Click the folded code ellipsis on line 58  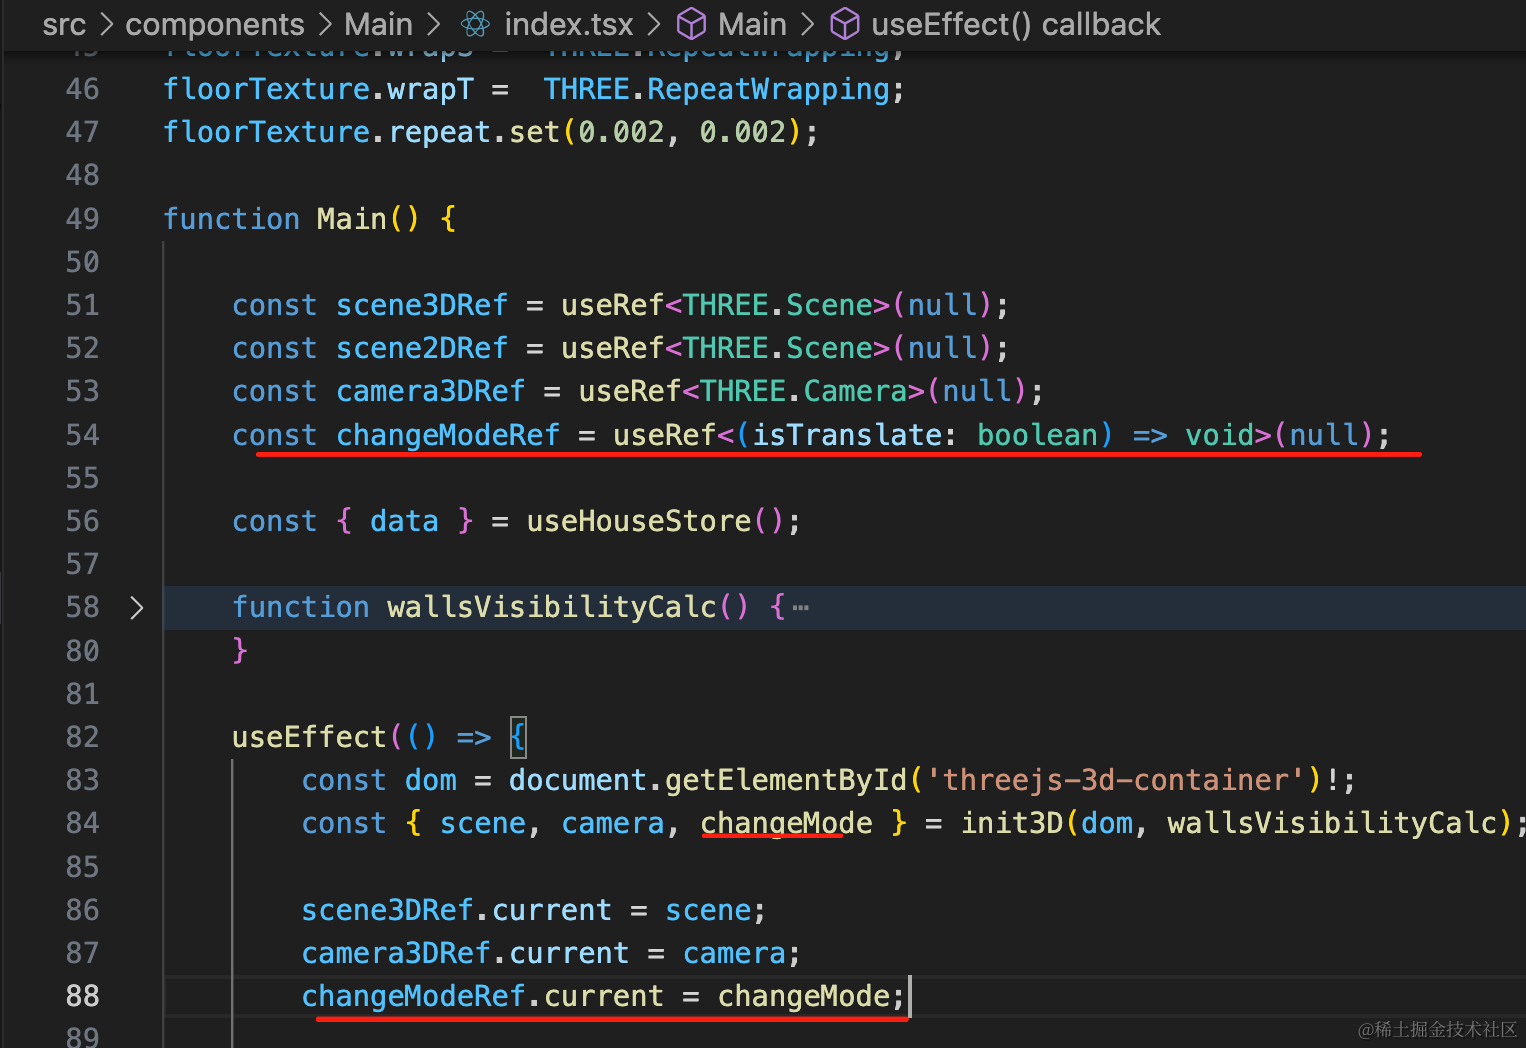(800, 607)
